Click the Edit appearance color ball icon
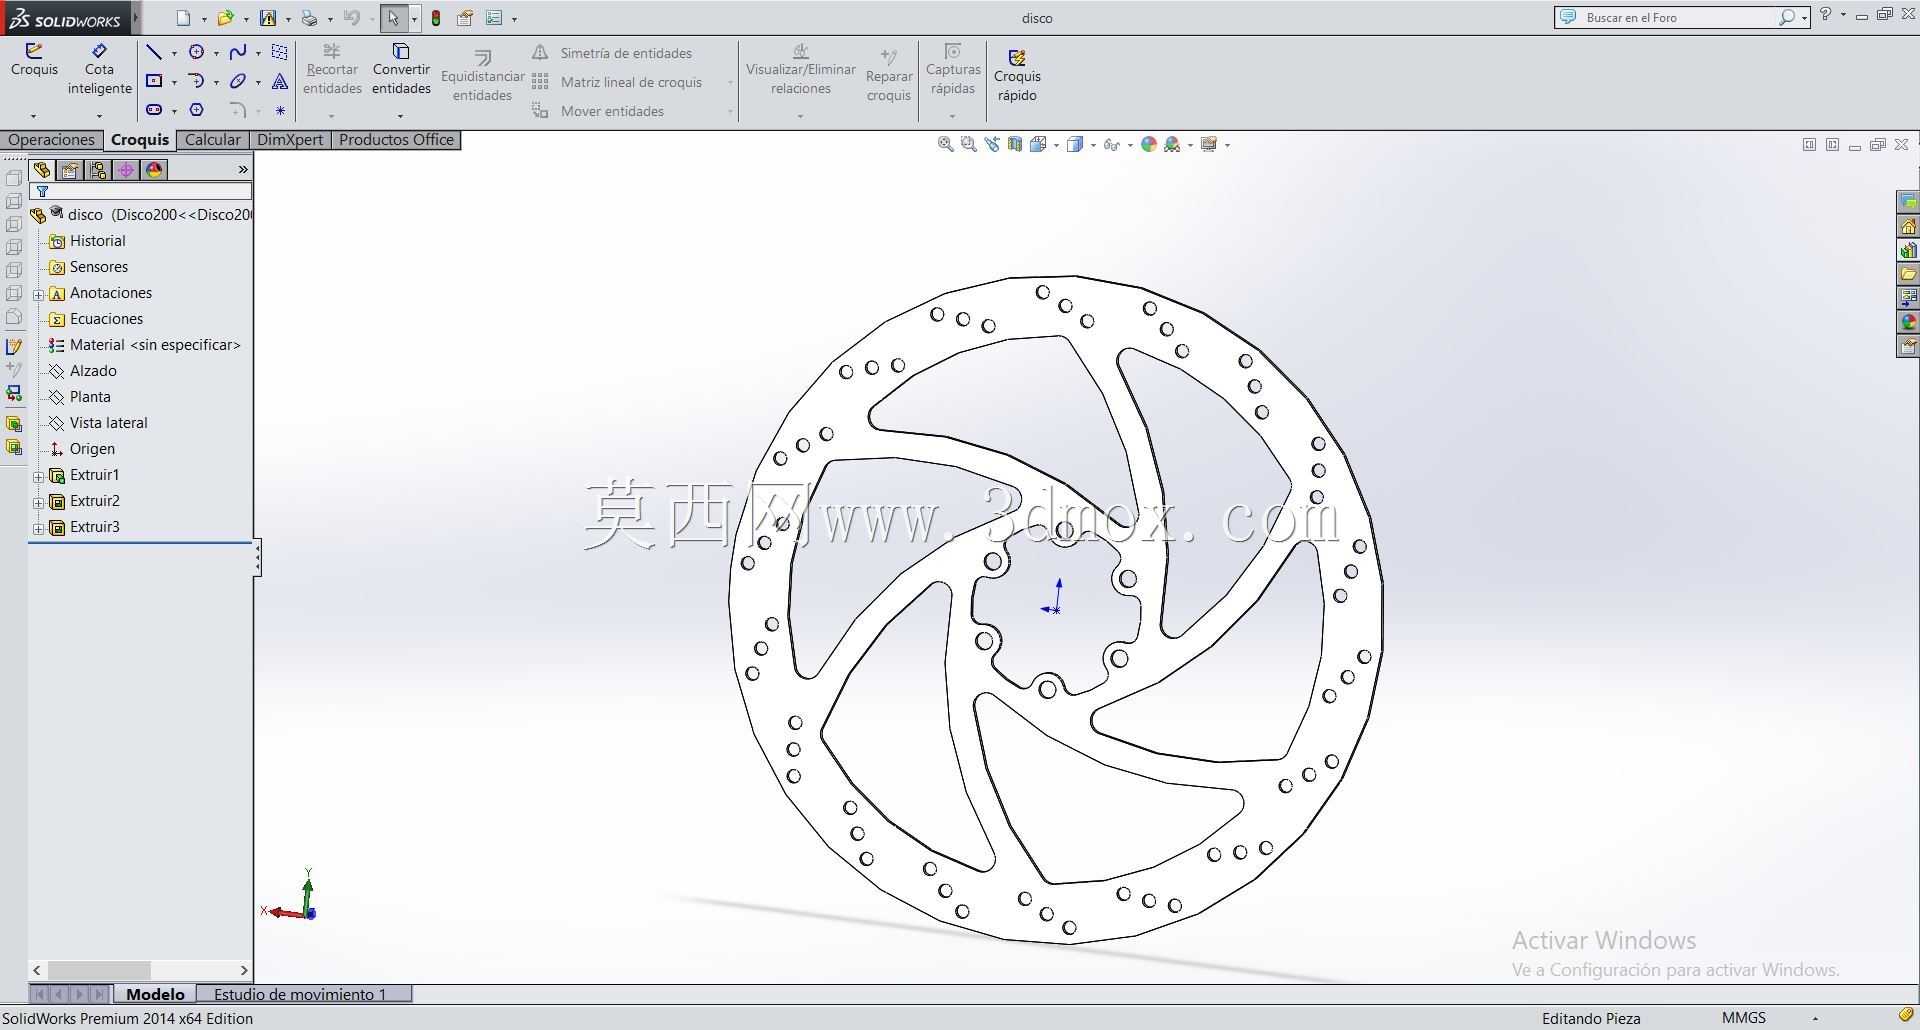Viewport: 1920px width, 1030px height. pyautogui.click(x=1149, y=144)
